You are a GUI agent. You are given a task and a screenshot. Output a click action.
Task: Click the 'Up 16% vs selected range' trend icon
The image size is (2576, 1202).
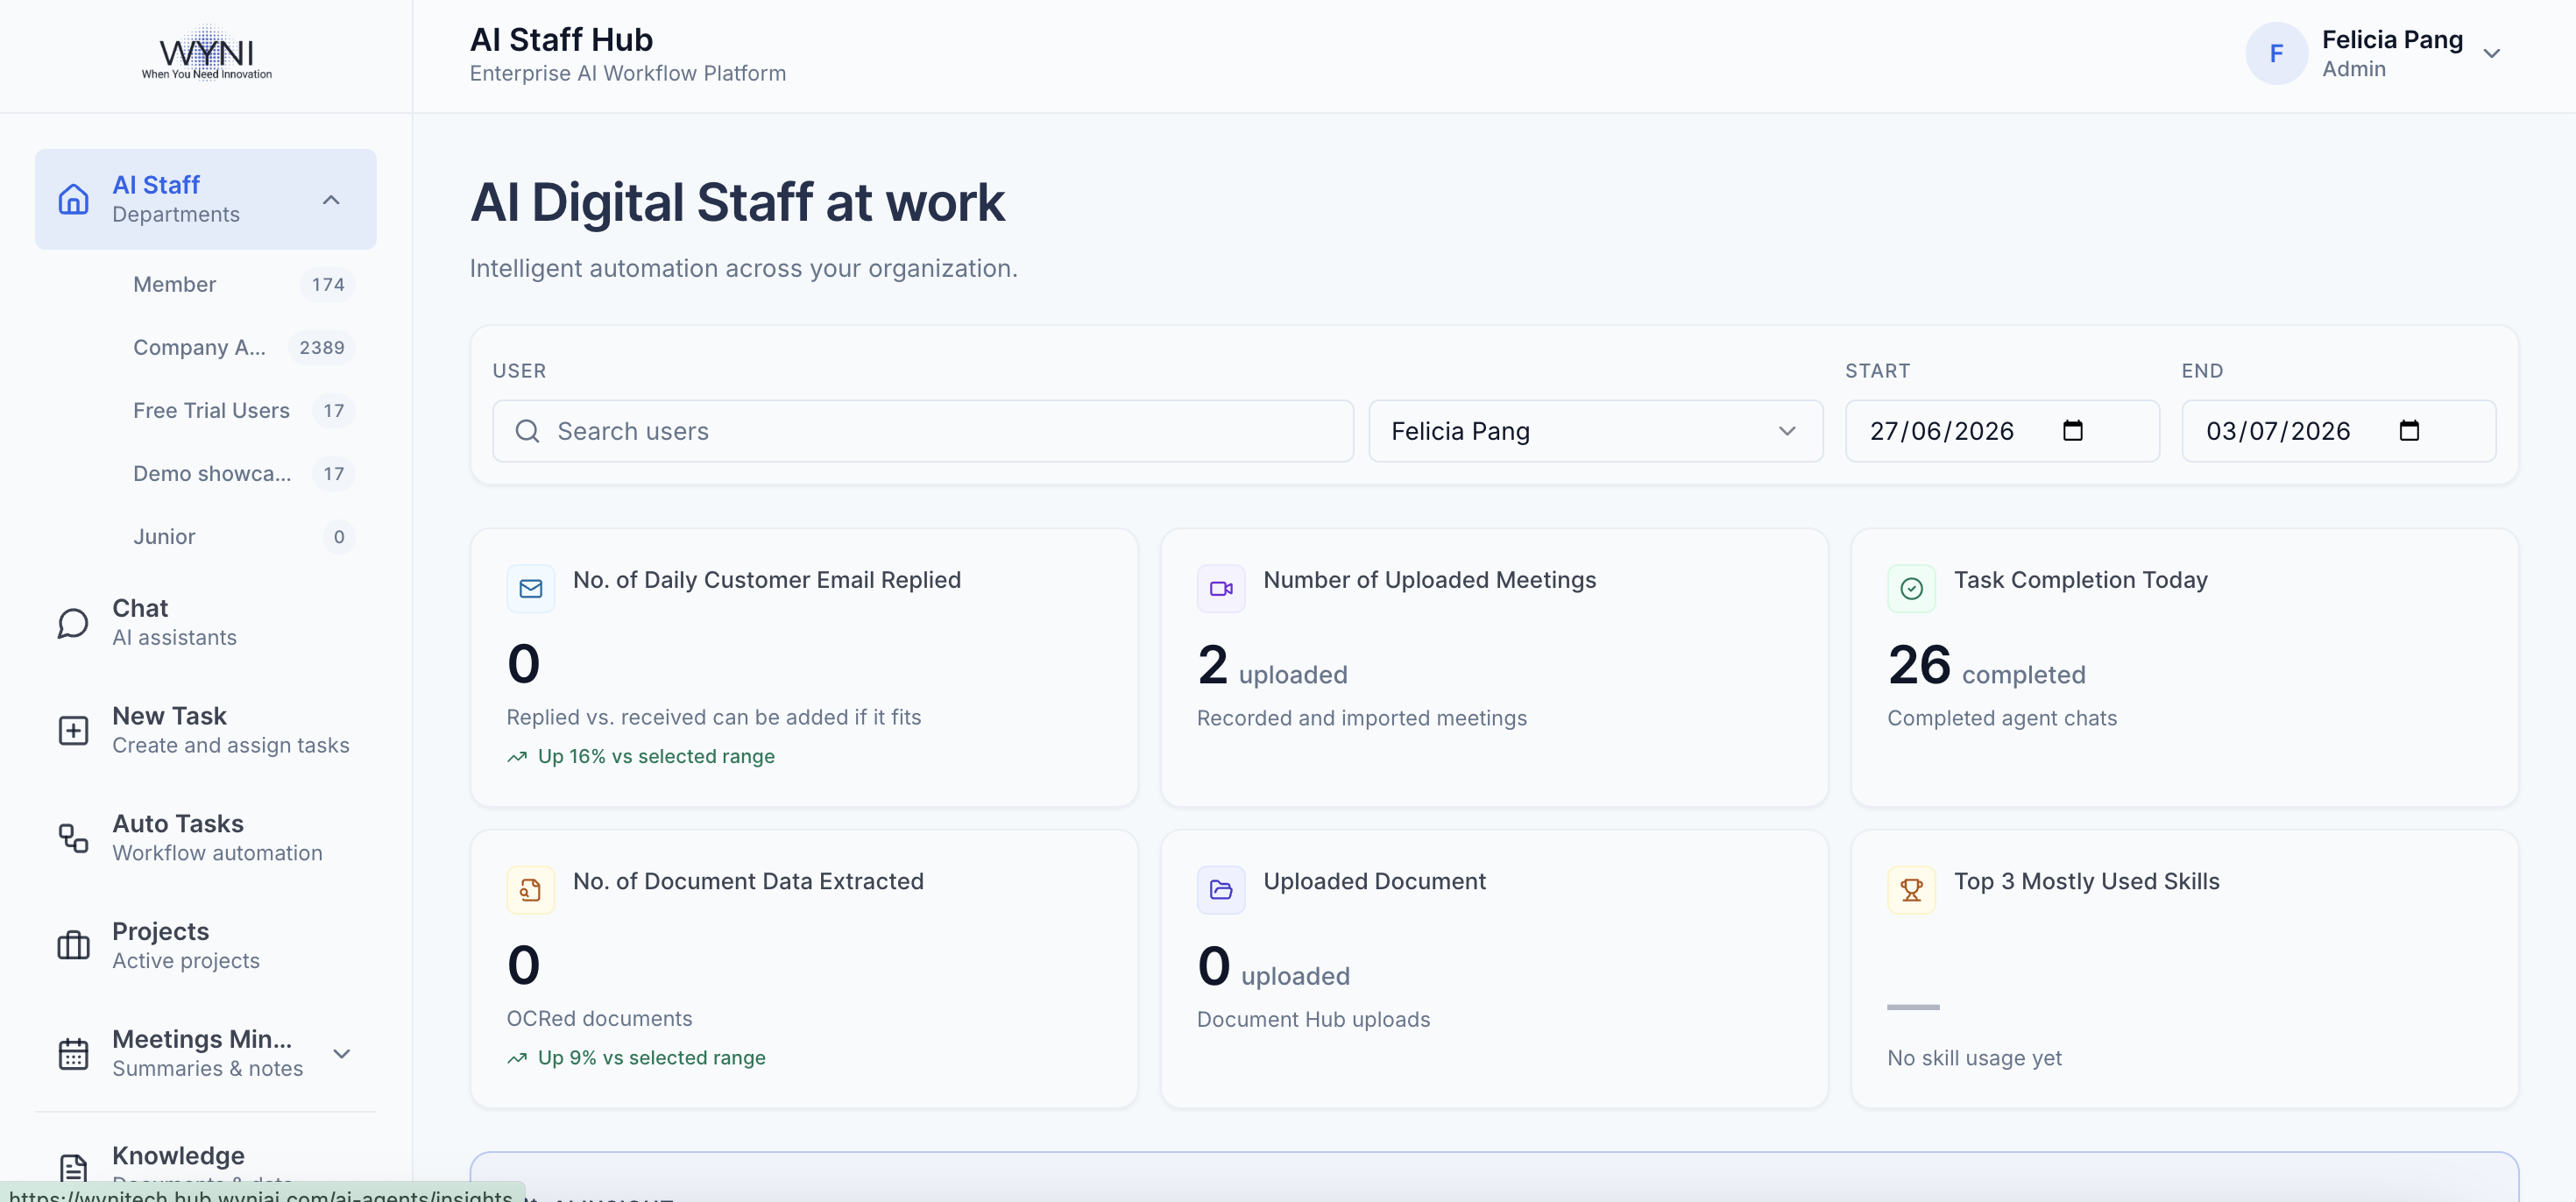pos(517,757)
